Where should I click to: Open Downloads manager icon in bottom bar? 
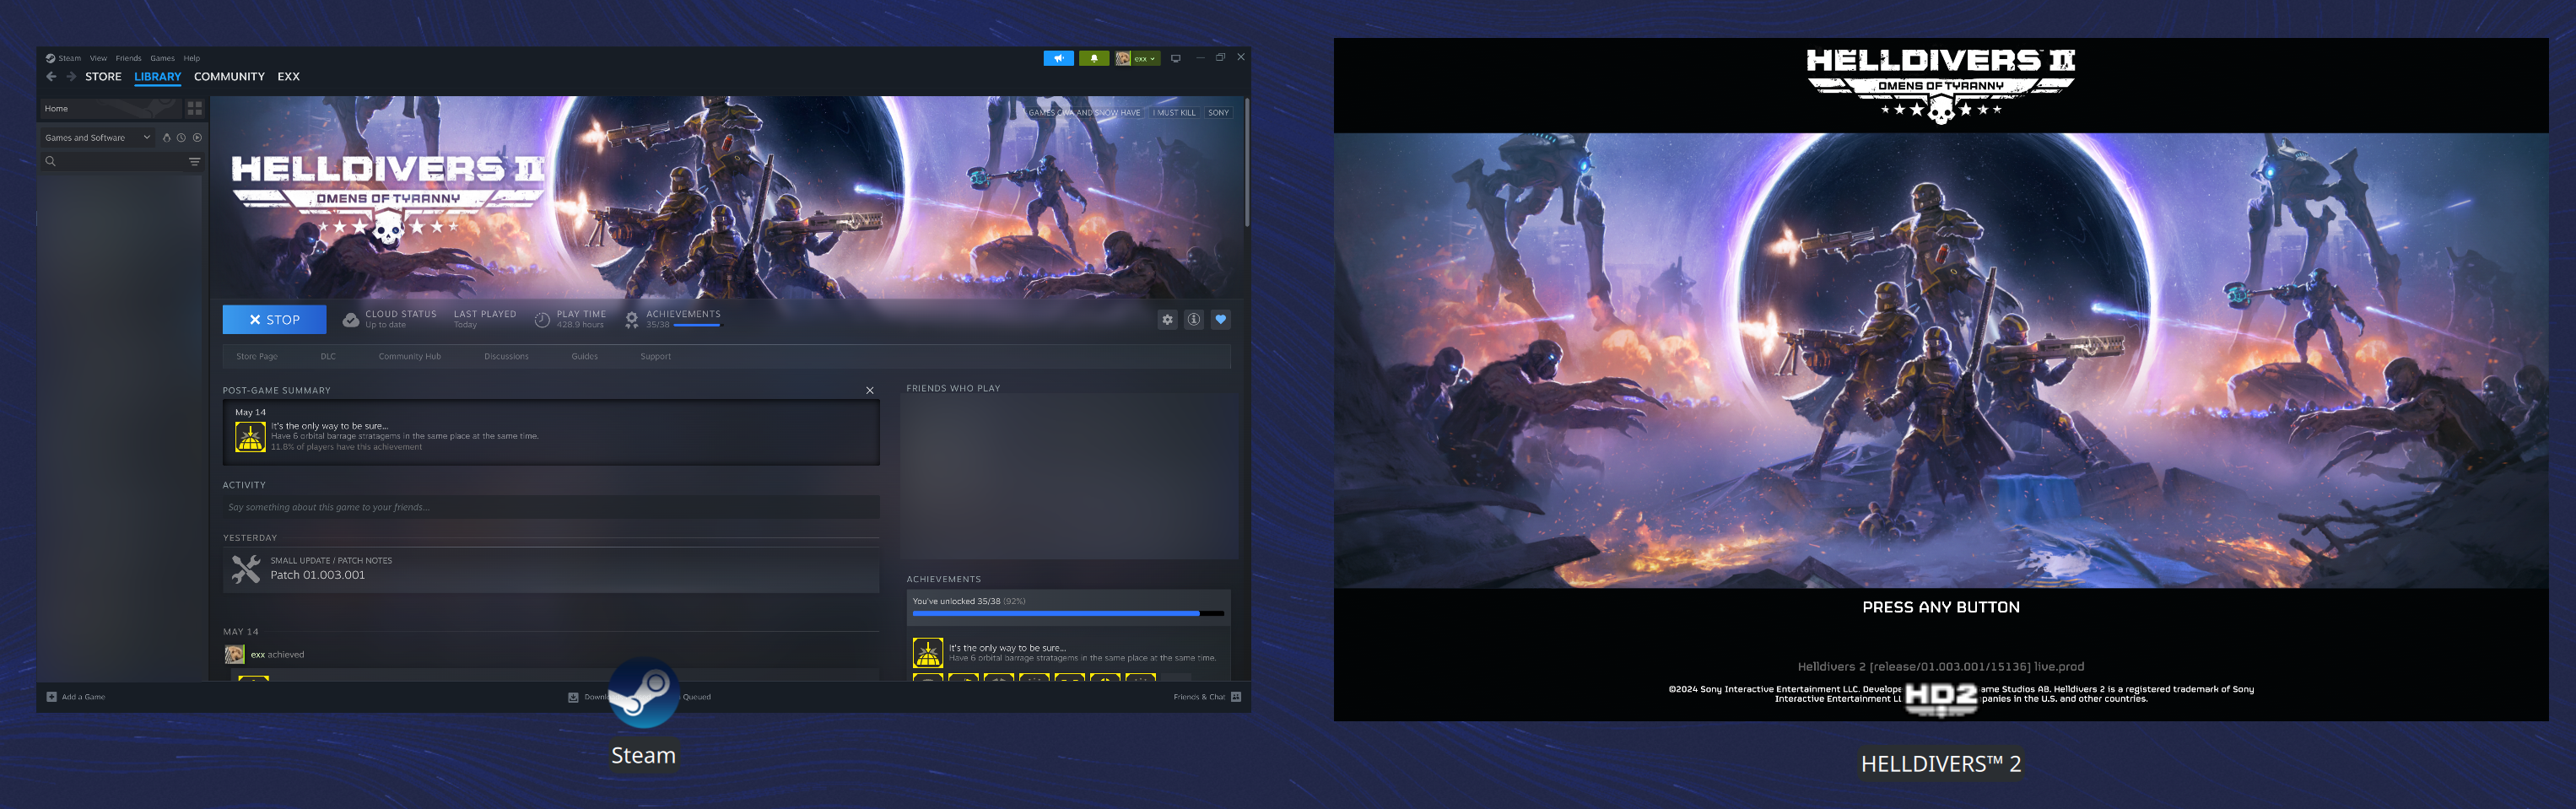point(573,697)
